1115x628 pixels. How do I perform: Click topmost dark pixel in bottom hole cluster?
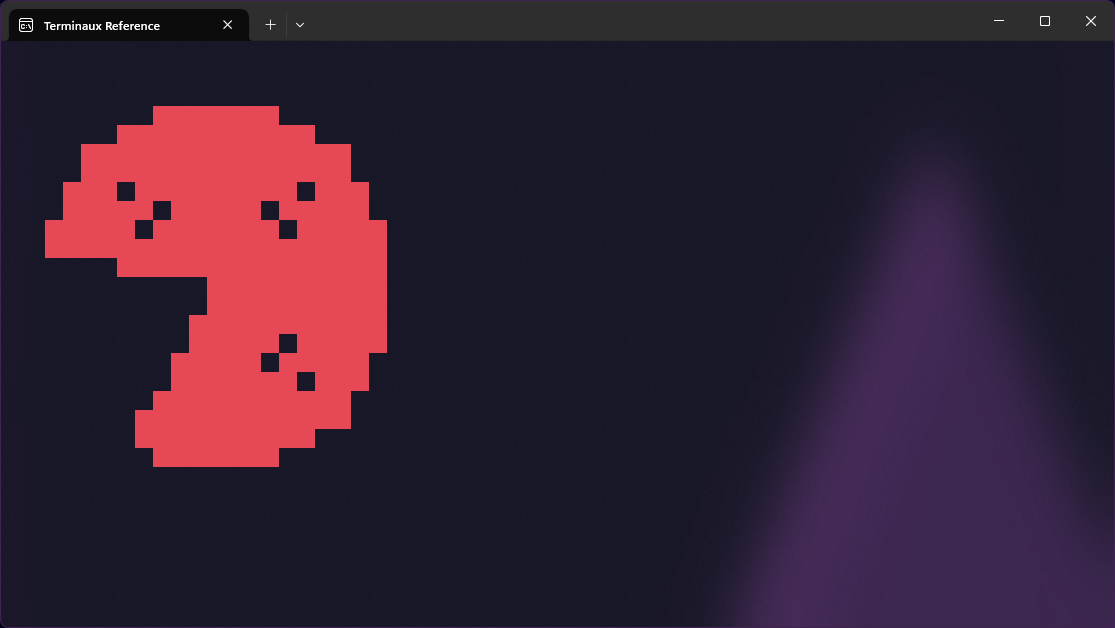(288, 343)
